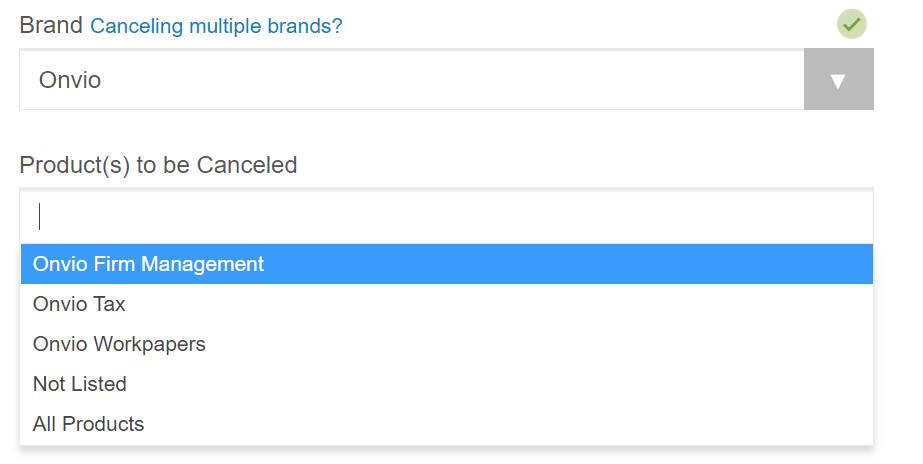Viewport: 923px width, 464px height.
Task: Click the text cursor in the product field
Action: pyautogui.click(x=40, y=216)
